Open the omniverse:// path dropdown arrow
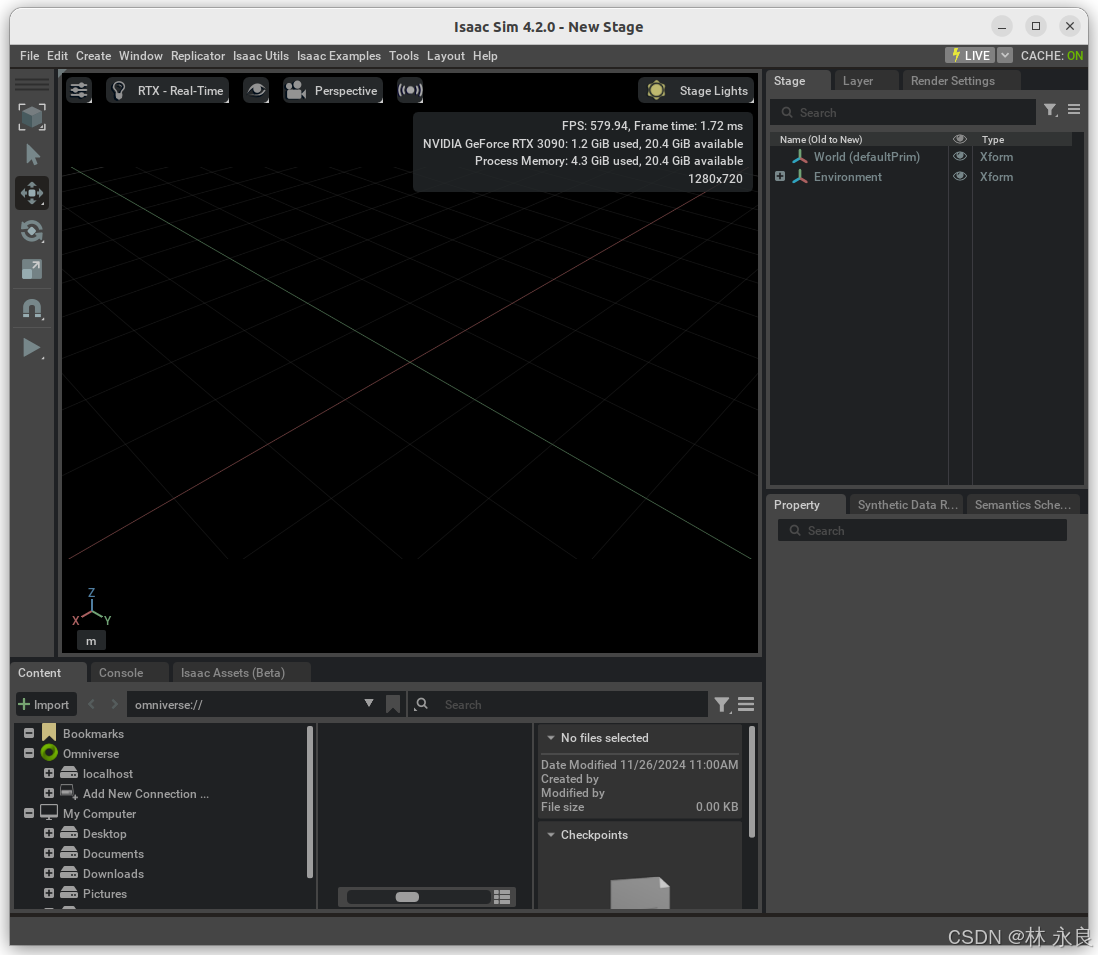 point(369,703)
